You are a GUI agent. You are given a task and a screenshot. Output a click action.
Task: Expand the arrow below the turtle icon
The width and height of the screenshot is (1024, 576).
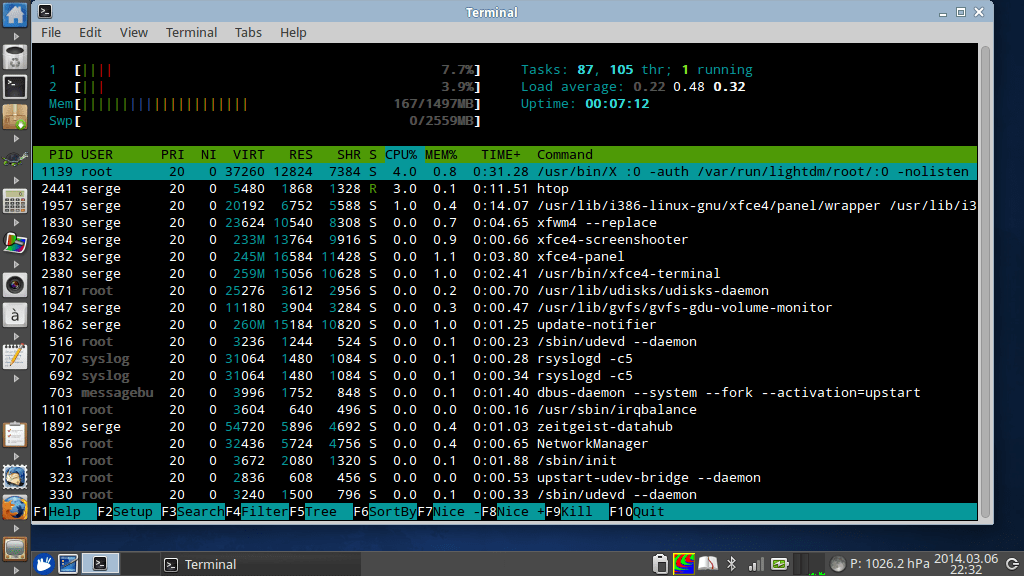point(16,180)
